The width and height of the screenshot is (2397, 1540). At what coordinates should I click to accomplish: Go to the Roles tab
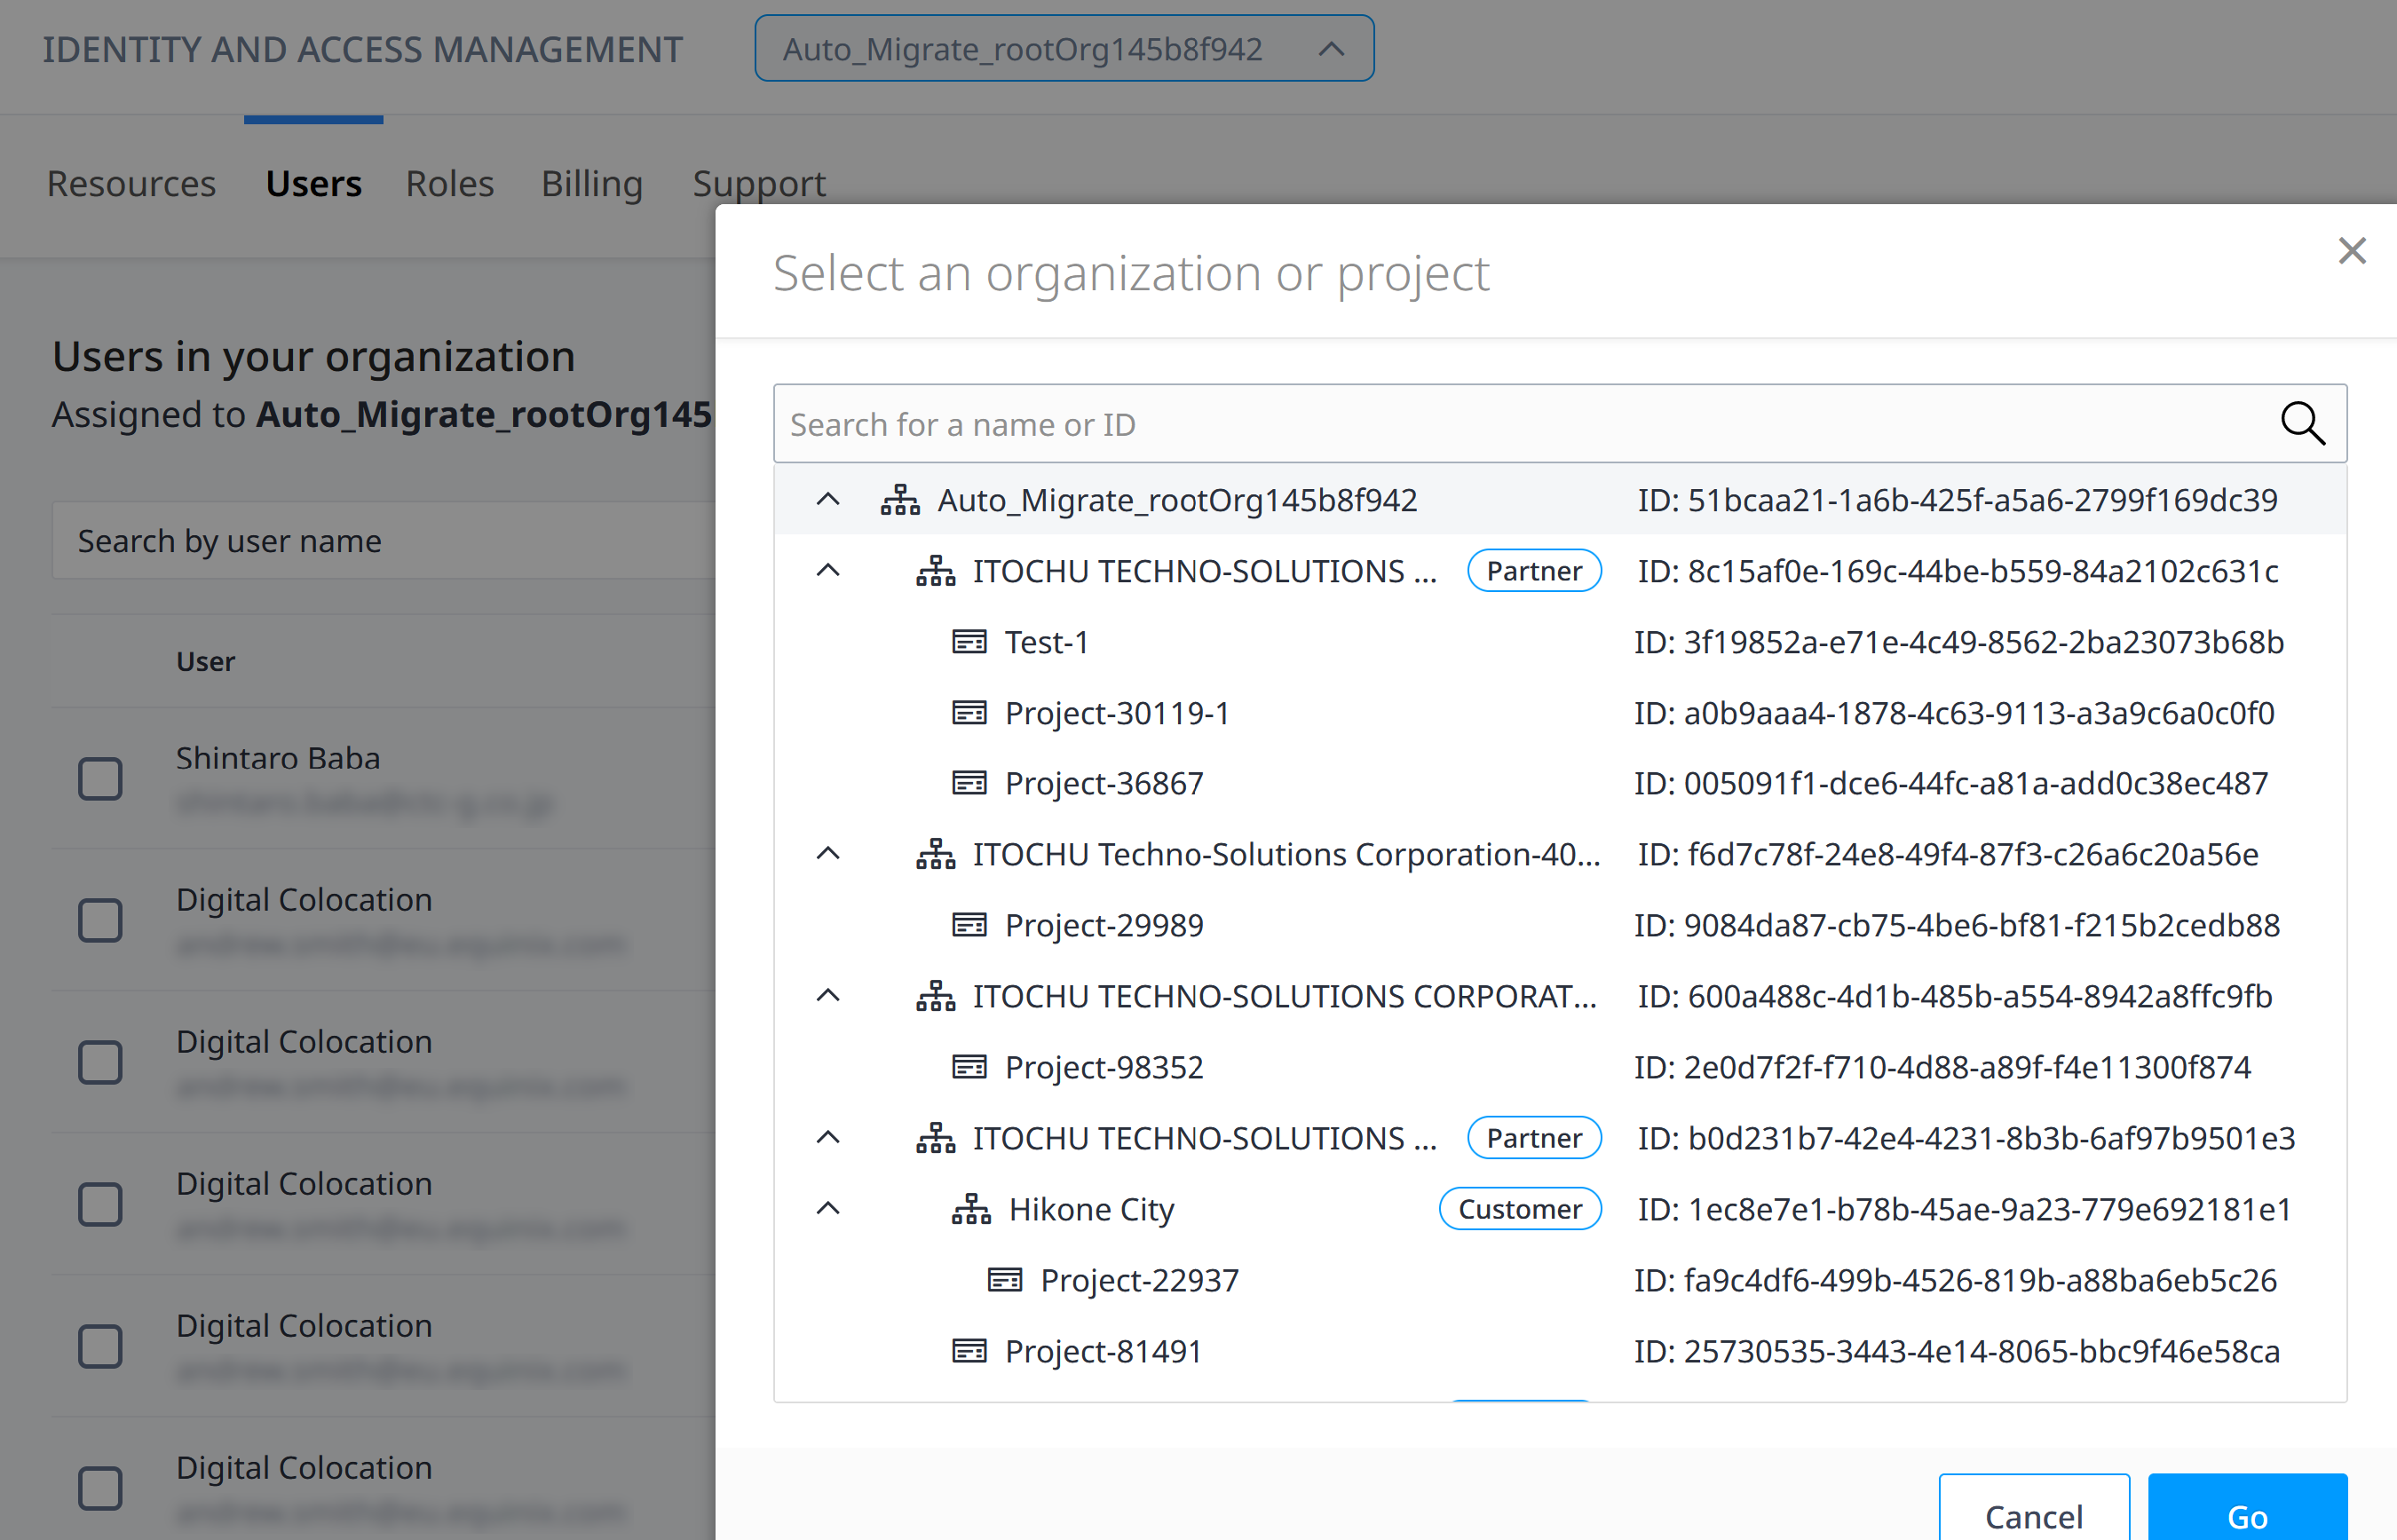(x=449, y=184)
